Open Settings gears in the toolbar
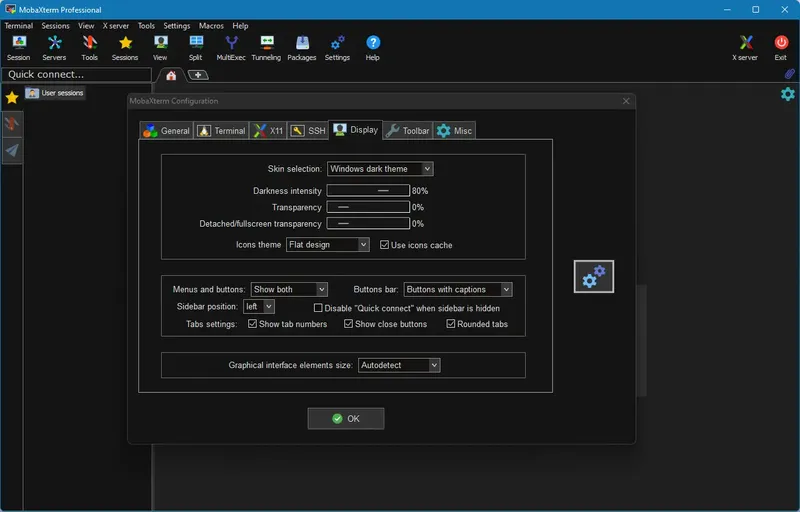 click(x=337, y=48)
